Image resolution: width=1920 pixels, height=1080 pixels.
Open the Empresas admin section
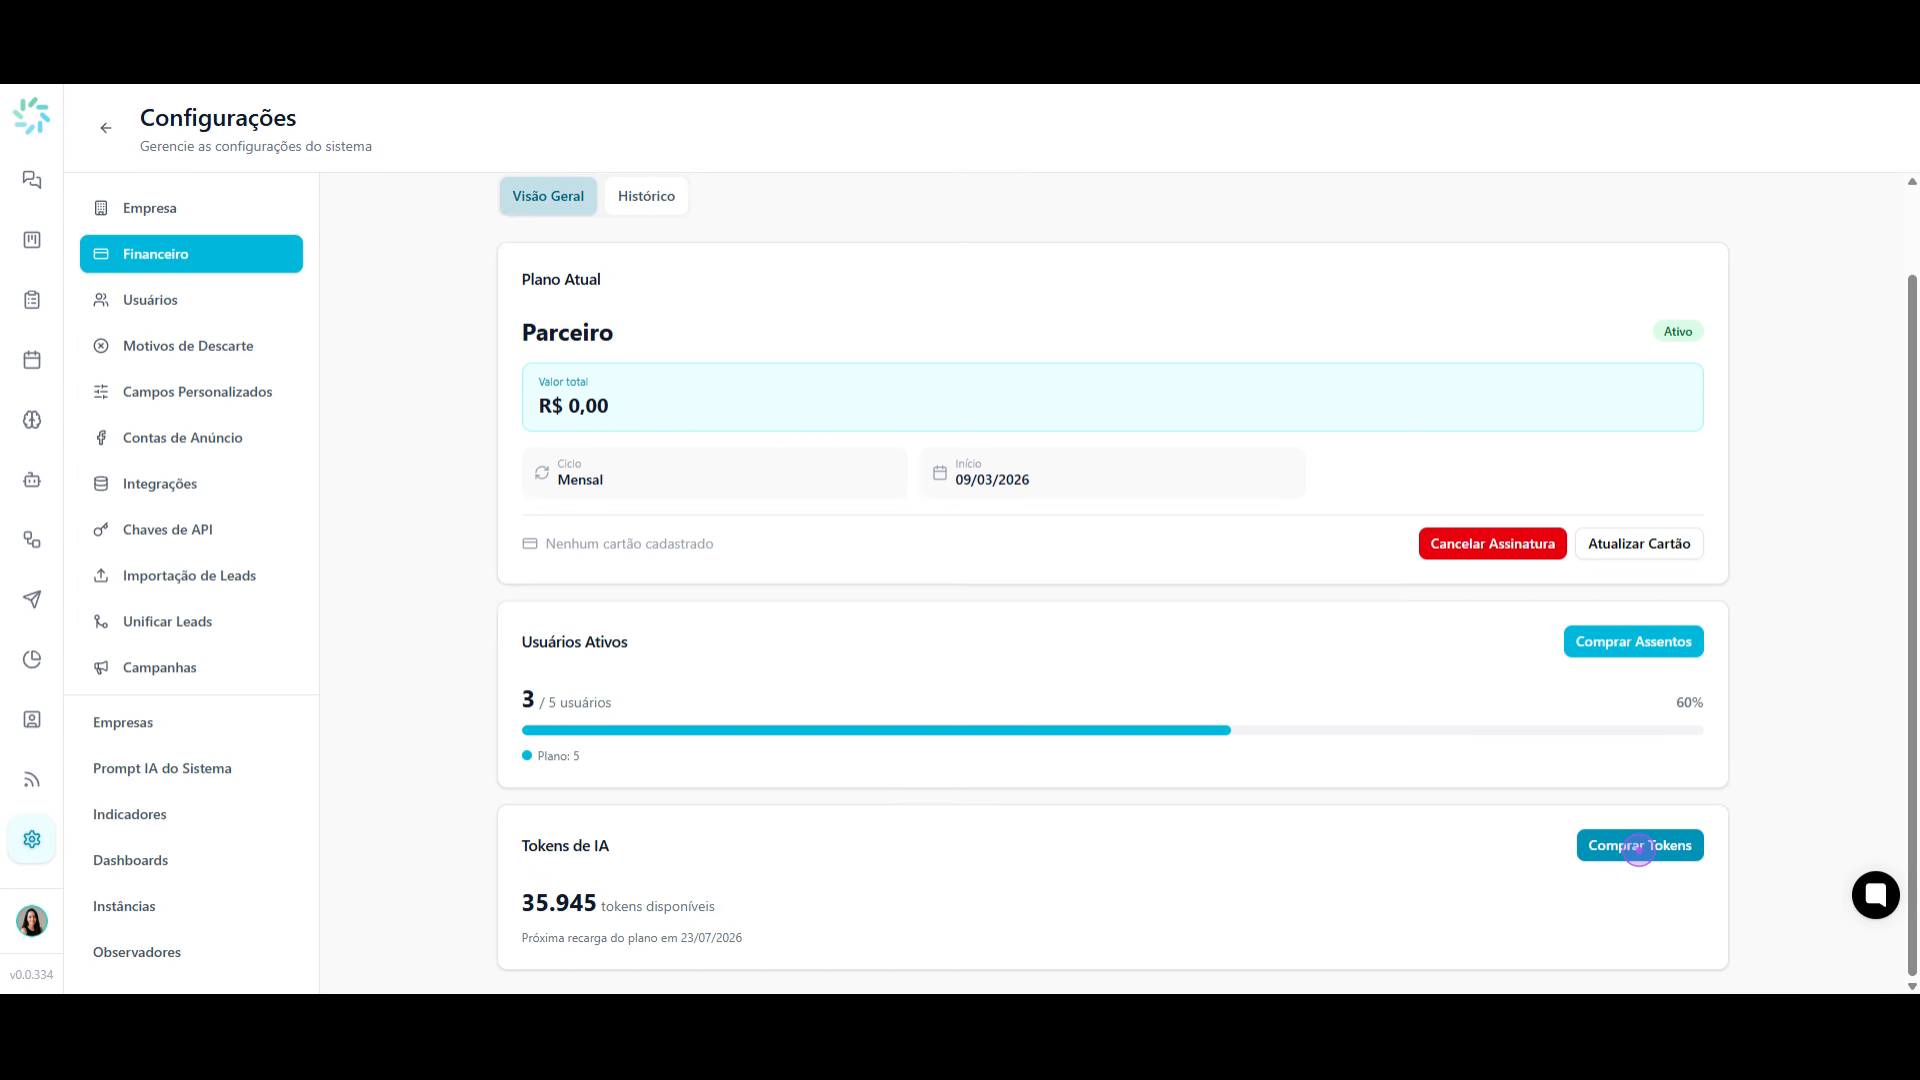pyautogui.click(x=191, y=722)
